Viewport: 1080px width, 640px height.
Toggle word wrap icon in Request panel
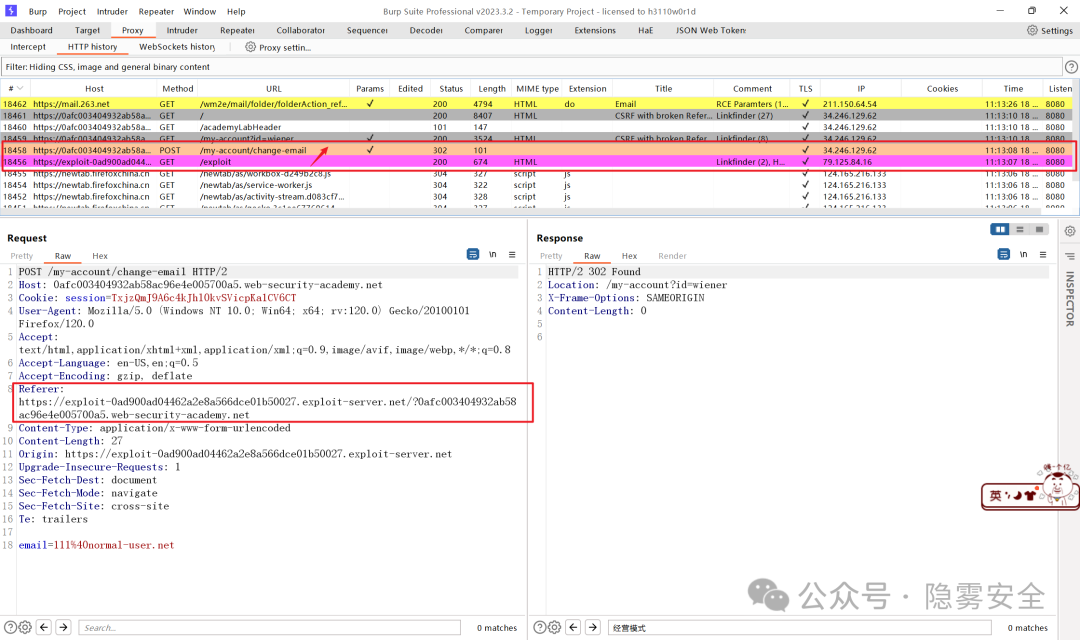tap(472, 254)
